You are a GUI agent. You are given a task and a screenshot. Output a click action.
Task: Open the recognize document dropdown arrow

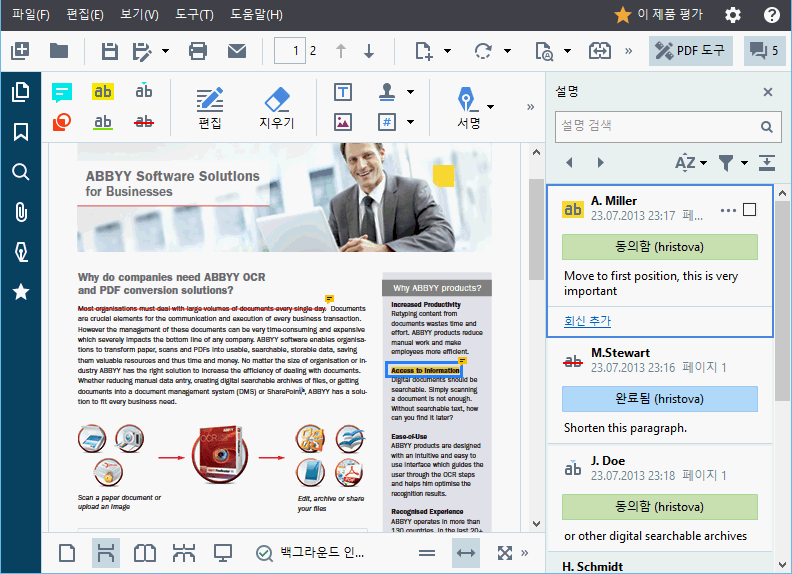tap(567, 51)
